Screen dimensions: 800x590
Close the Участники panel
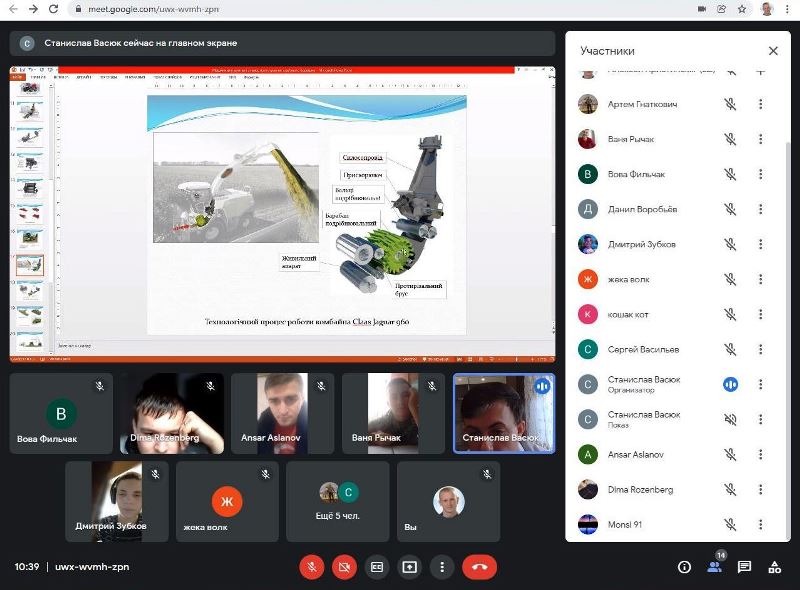click(773, 51)
